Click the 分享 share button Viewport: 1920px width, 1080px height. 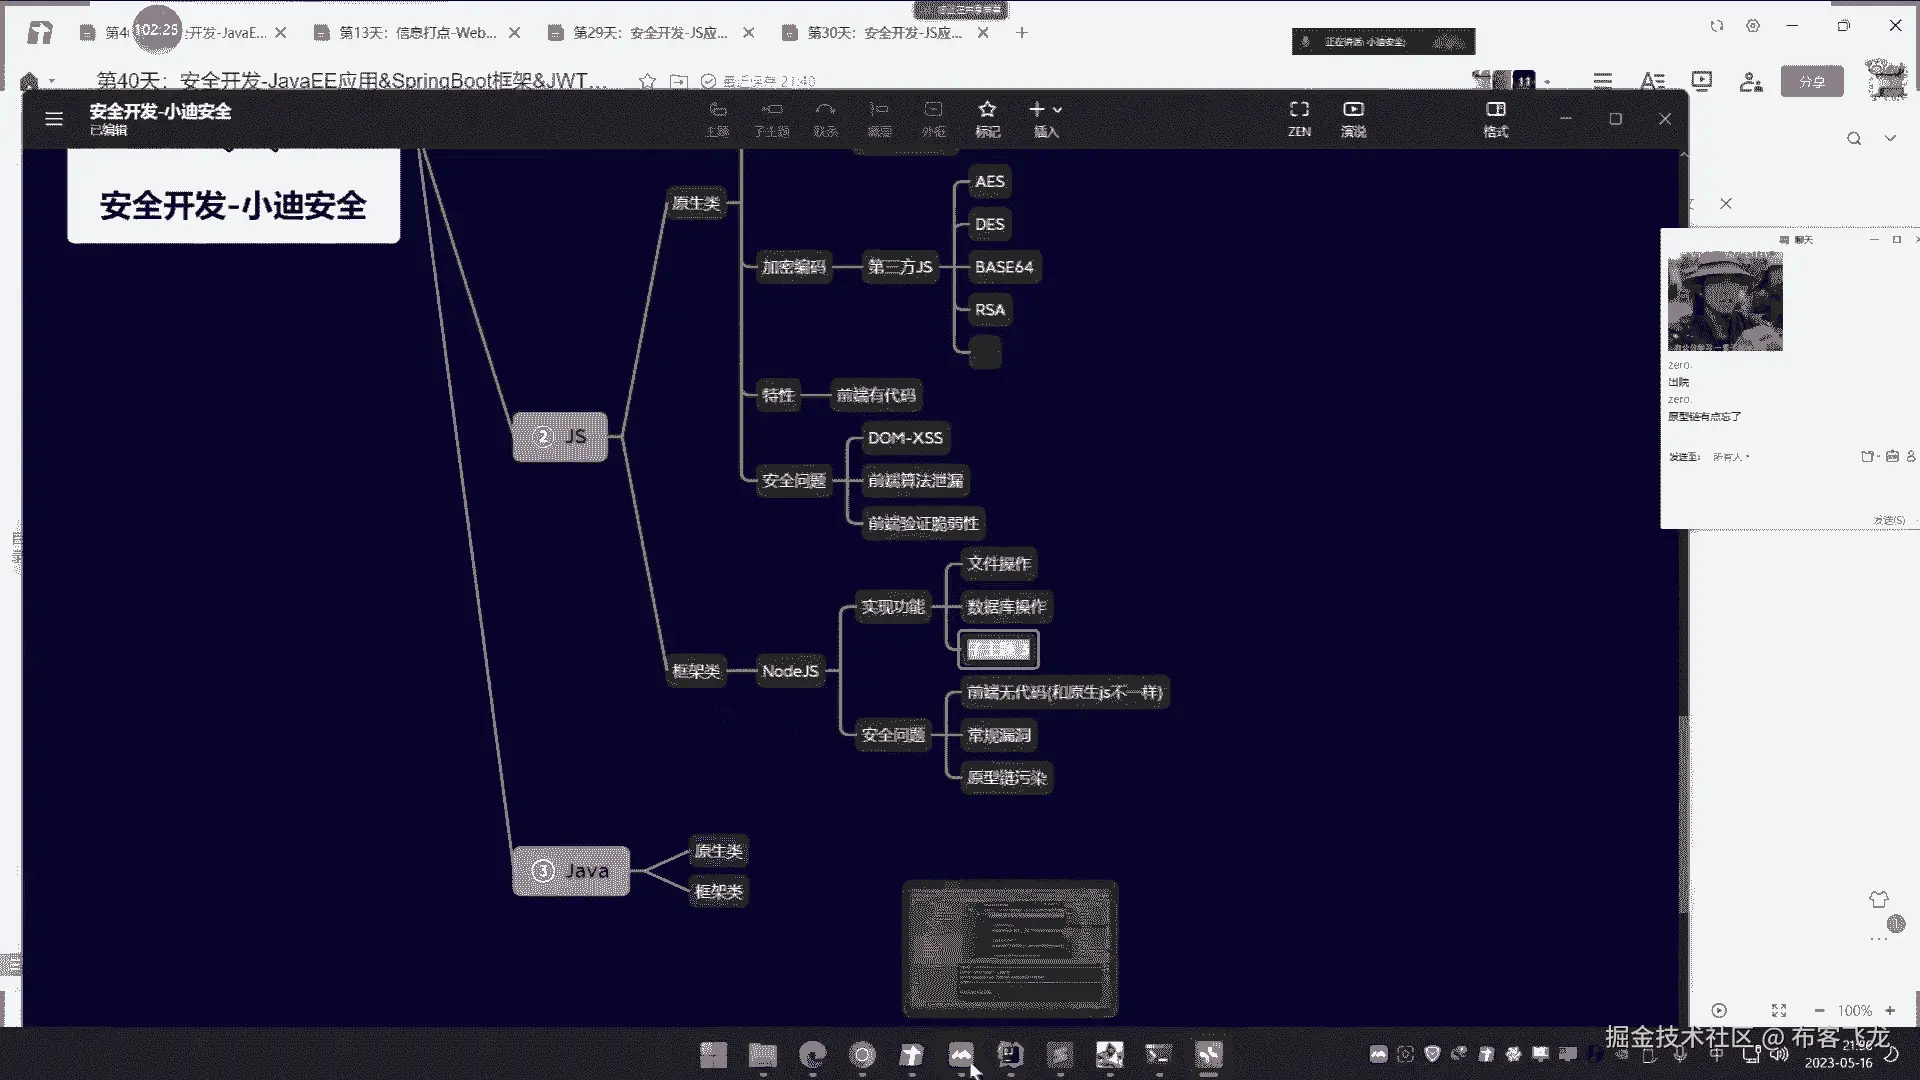point(1812,82)
